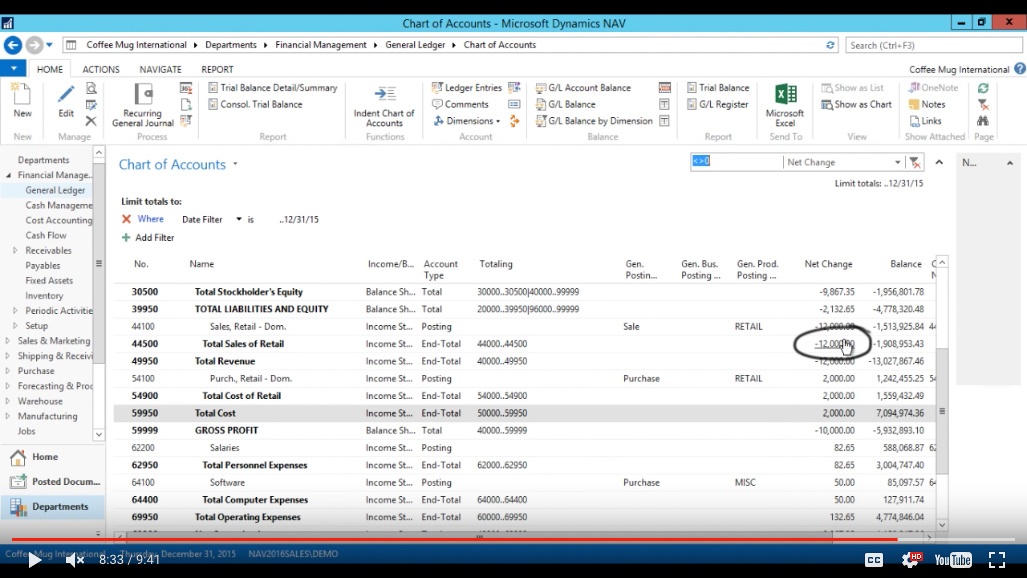Collapse Financial Management tree node
The image size is (1027, 578).
point(9,175)
